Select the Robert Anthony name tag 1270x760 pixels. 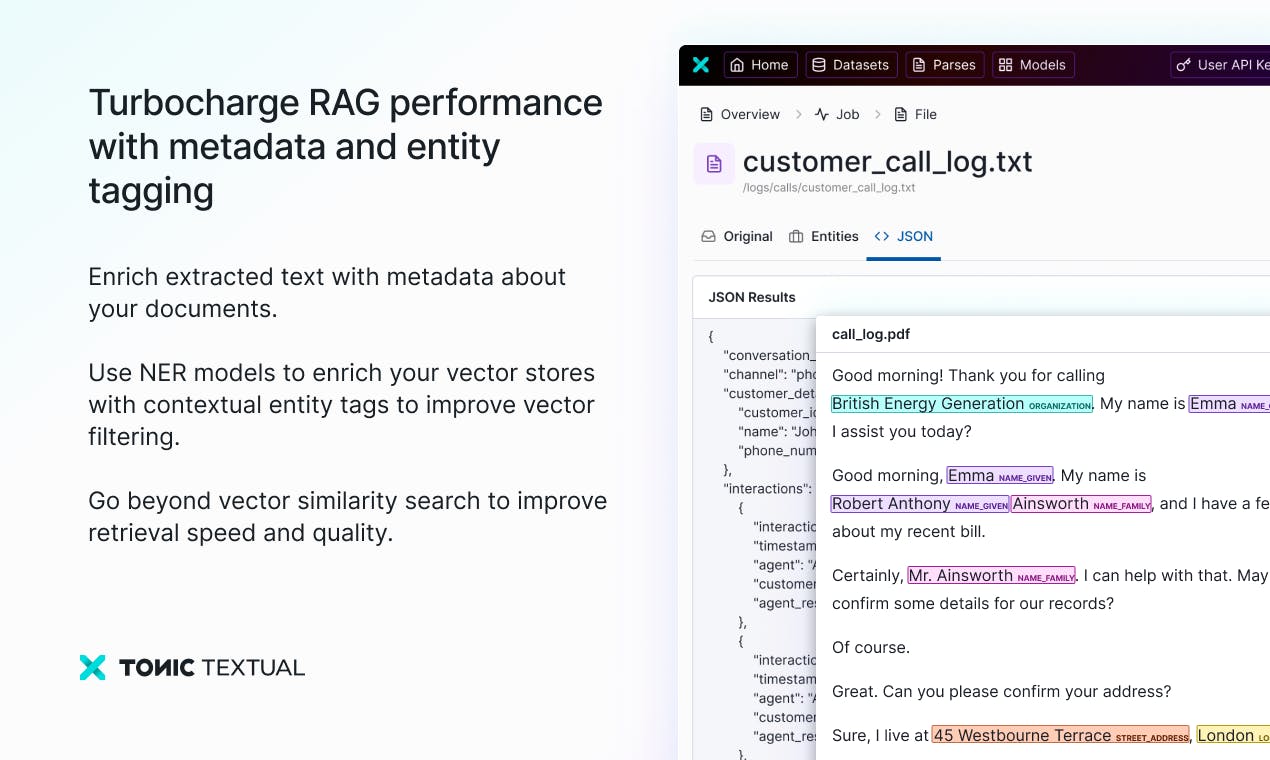click(920, 504)
